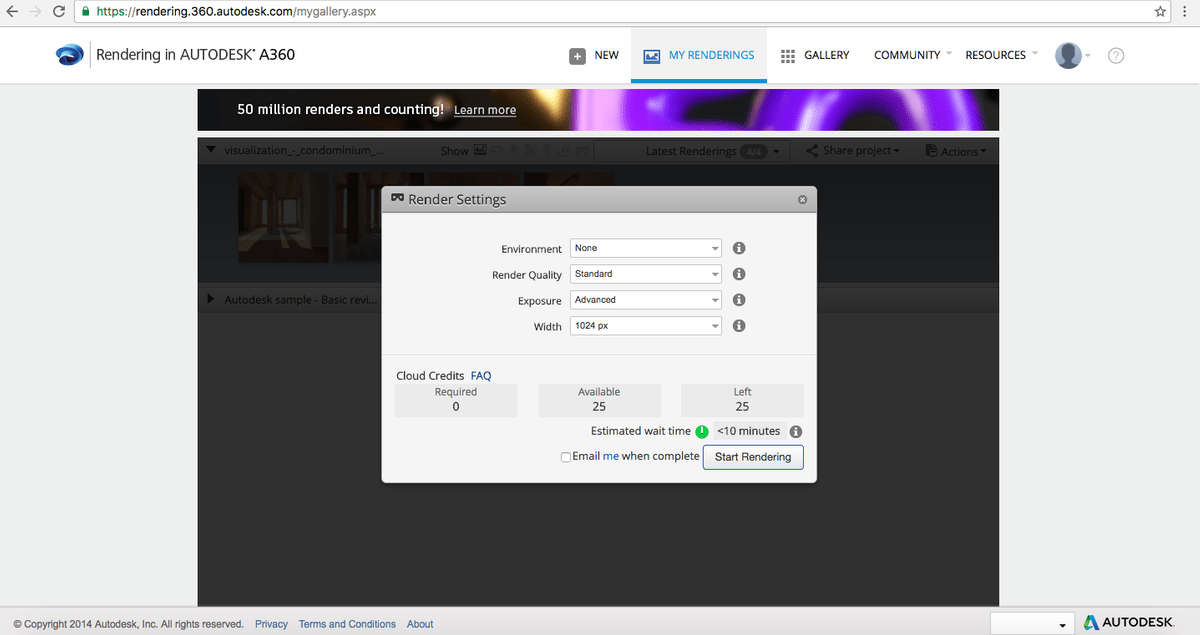This screenshot has height=635, width=1200.
Task: Open the COMMUNITY menu
Action: 912,56
